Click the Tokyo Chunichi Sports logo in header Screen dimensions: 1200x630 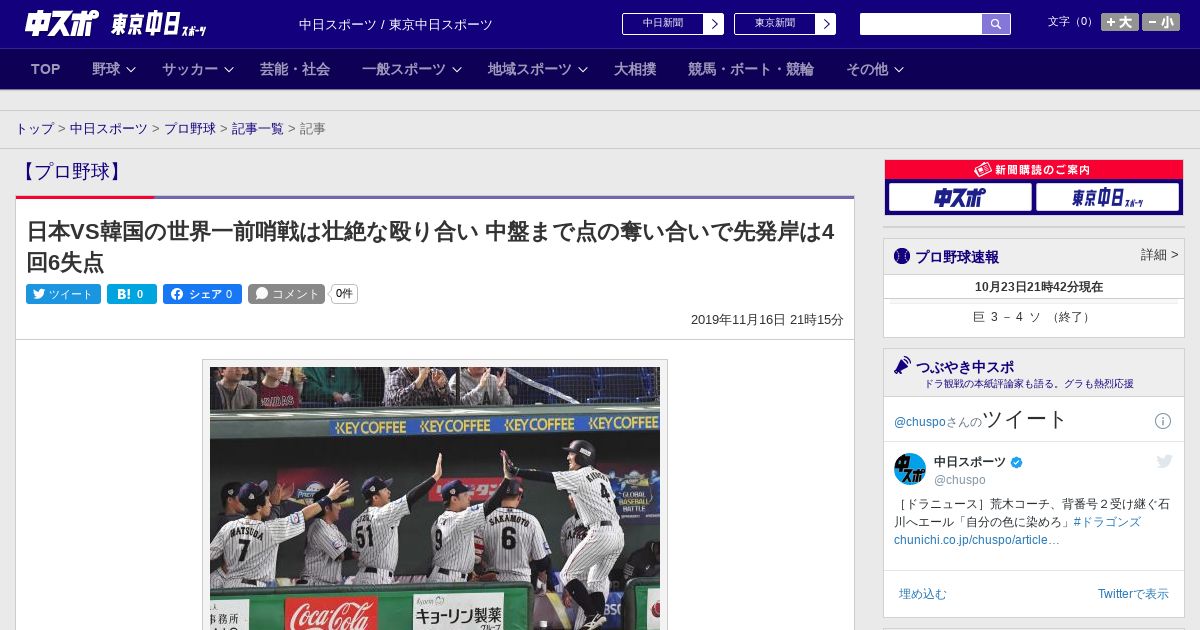coord(158,24)
